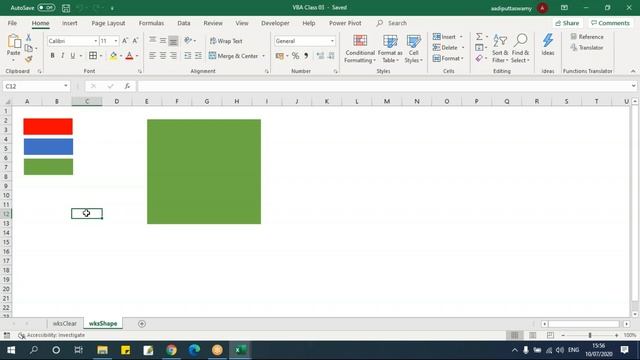
Task: Increase font size with large A icon
Action: 125,41
